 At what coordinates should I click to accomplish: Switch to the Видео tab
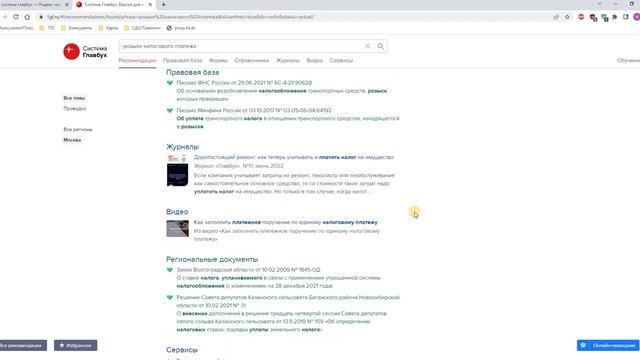coord(315,60)
